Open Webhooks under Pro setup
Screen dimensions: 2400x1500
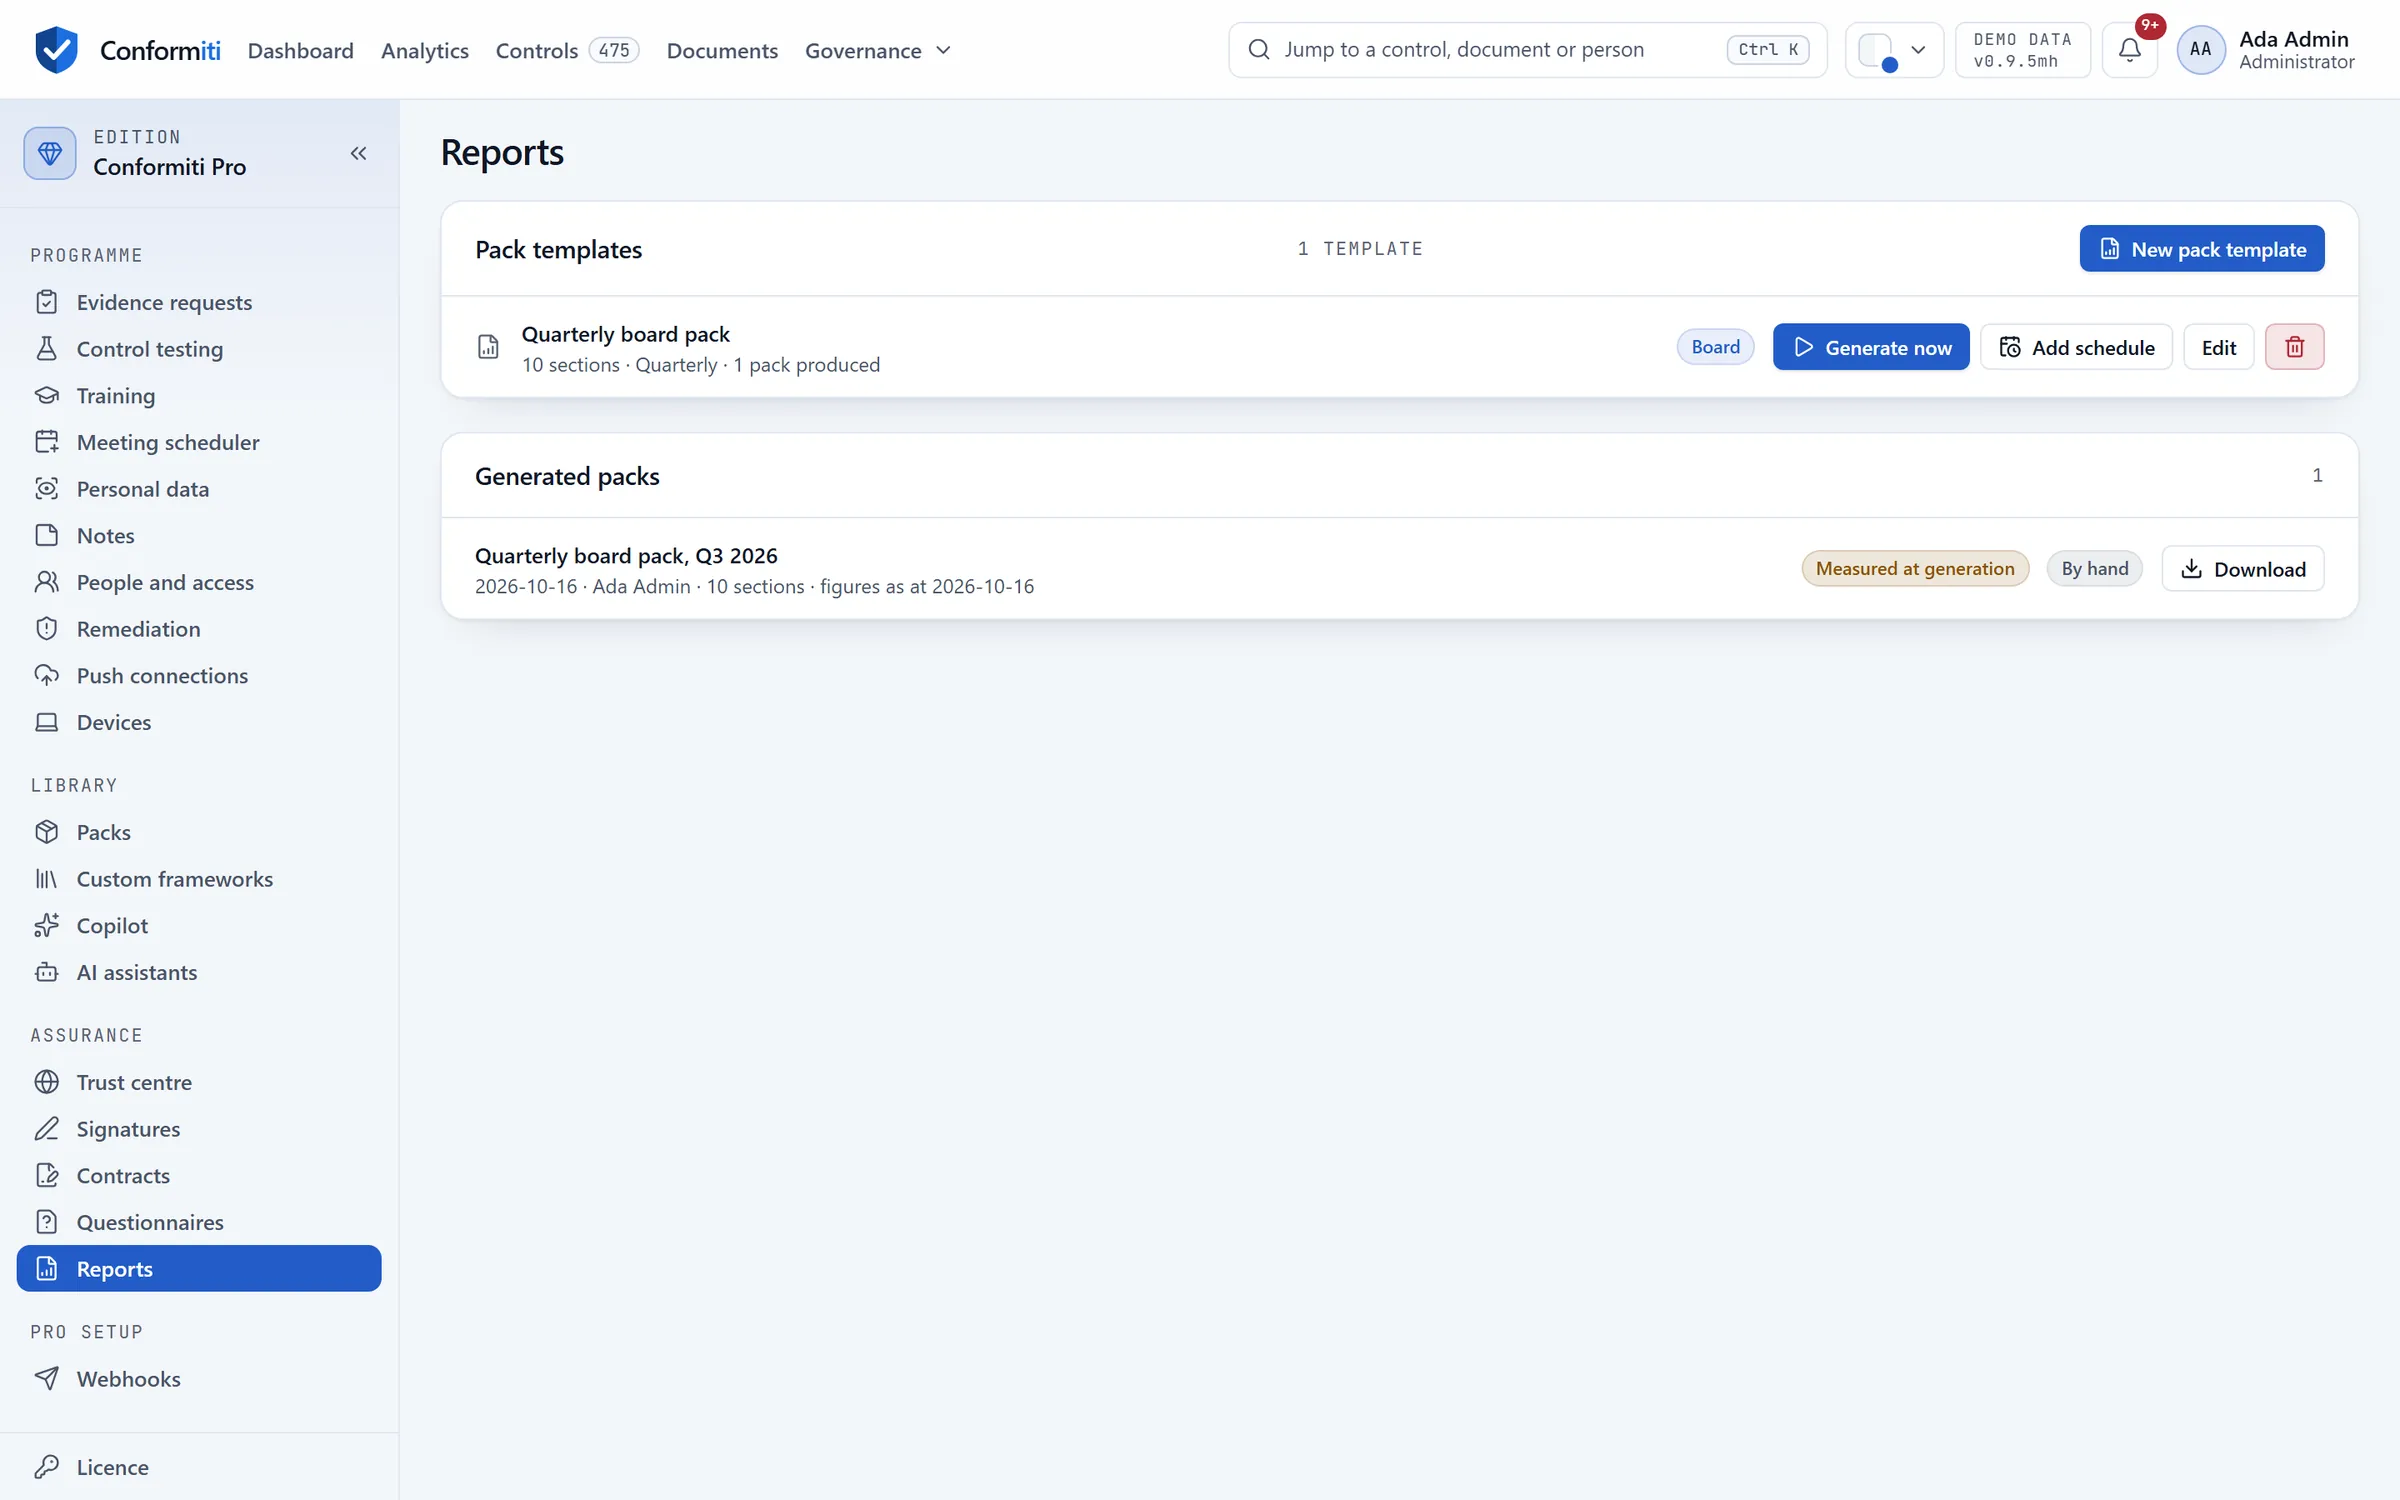point(199,1379)
